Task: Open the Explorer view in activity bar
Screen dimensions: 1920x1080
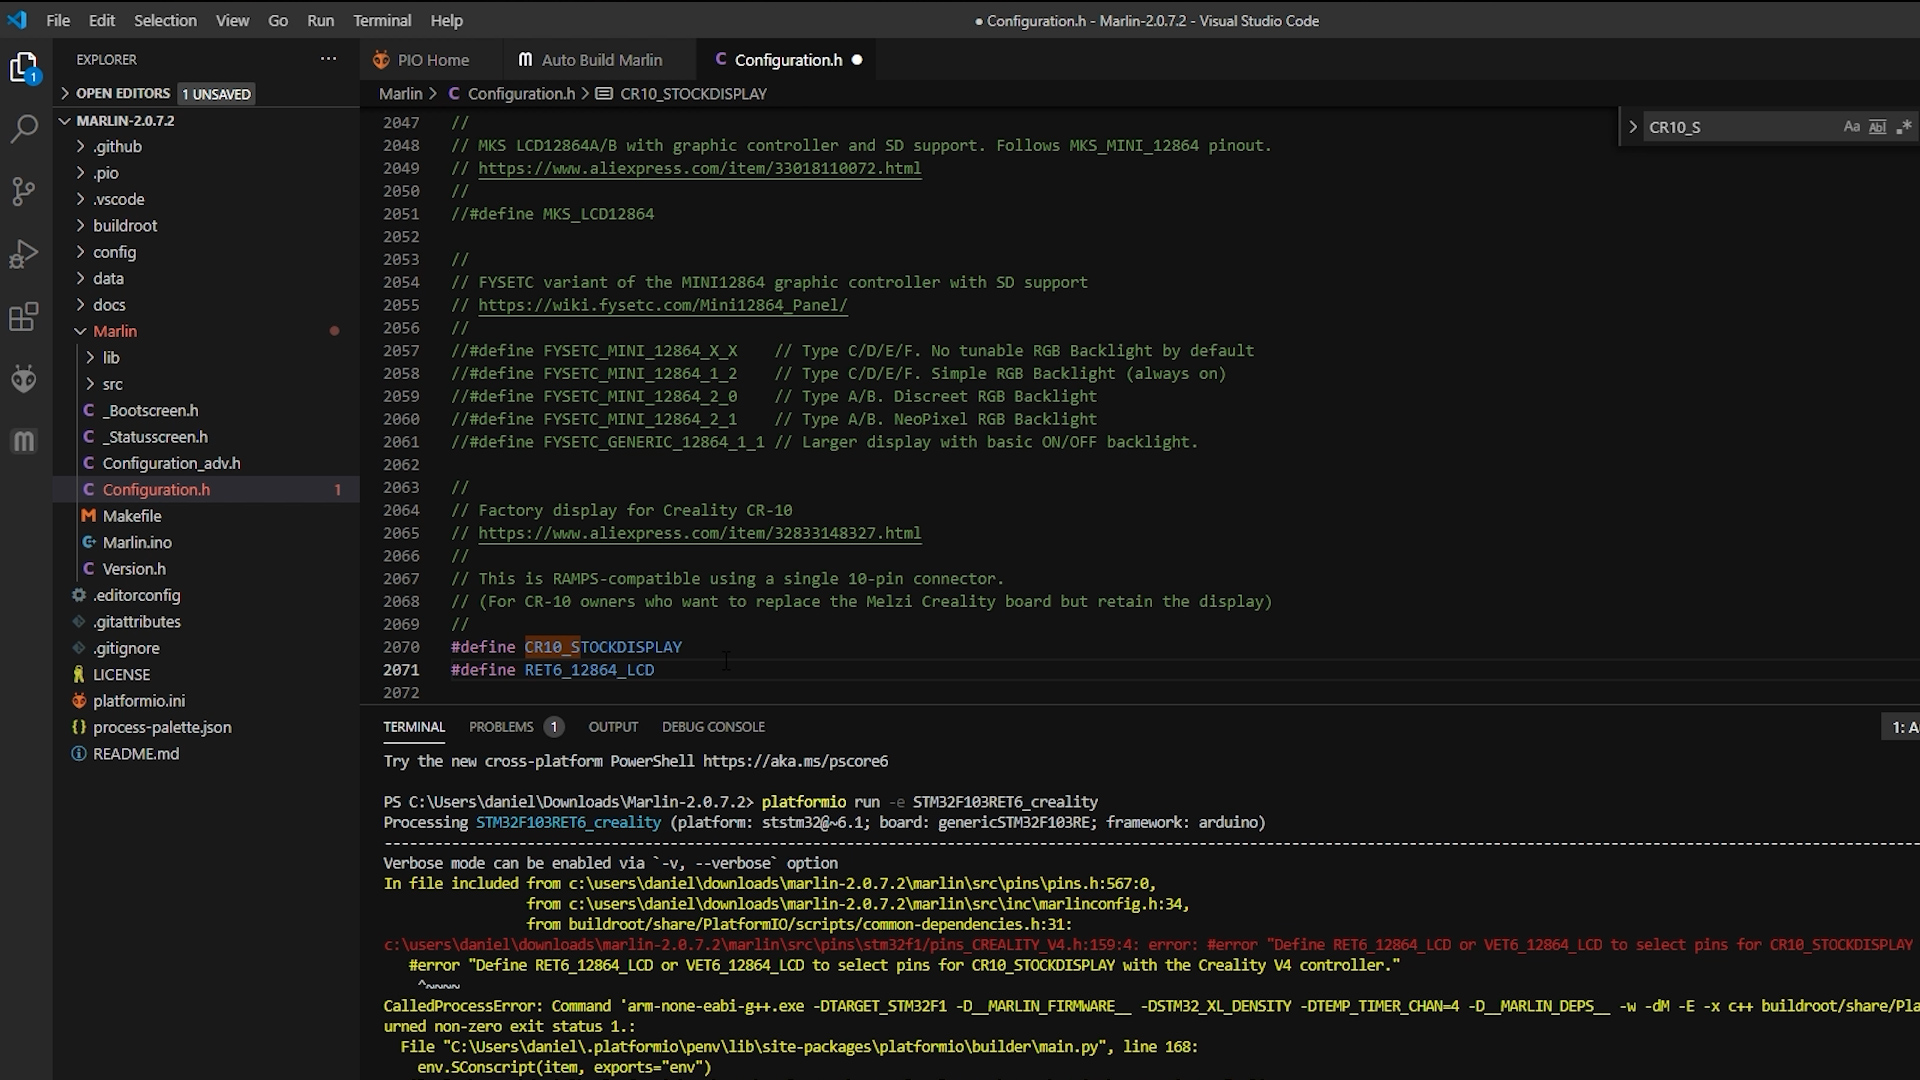Action: point(24,68)
